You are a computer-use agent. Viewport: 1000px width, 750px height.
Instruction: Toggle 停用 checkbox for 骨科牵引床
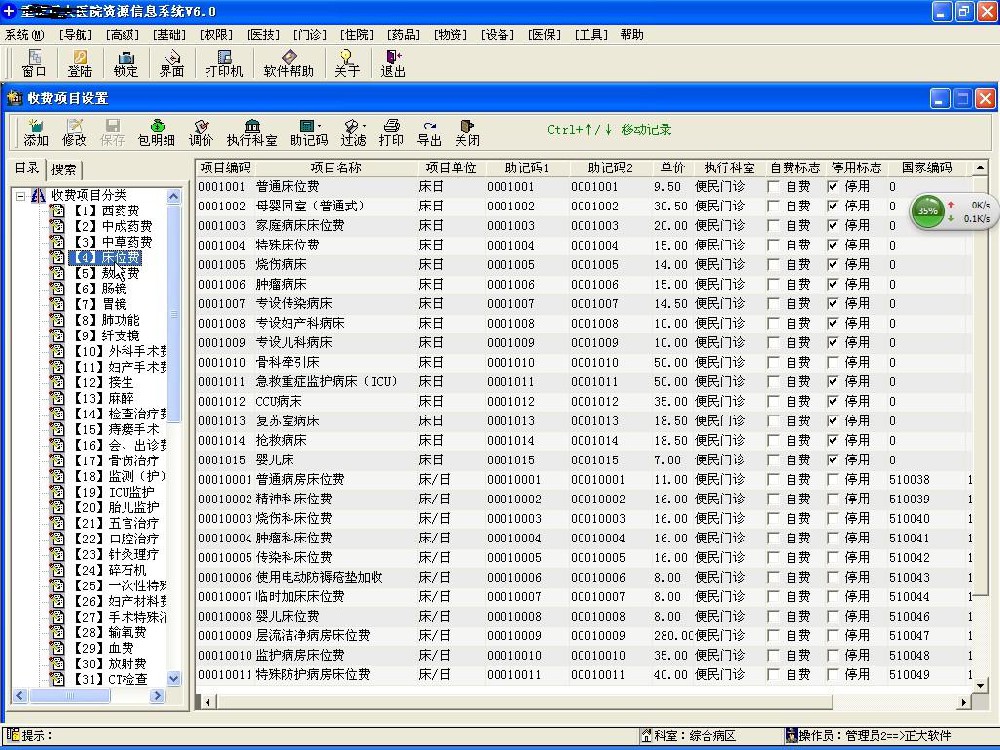833,362
